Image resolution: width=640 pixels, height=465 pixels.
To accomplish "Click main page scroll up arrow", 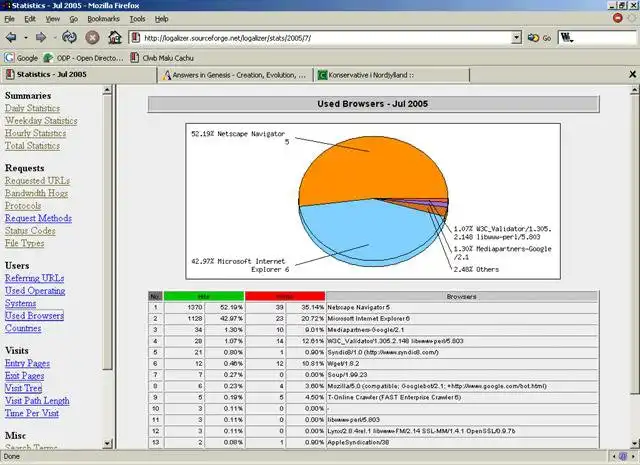I will [x=635, y=90].
